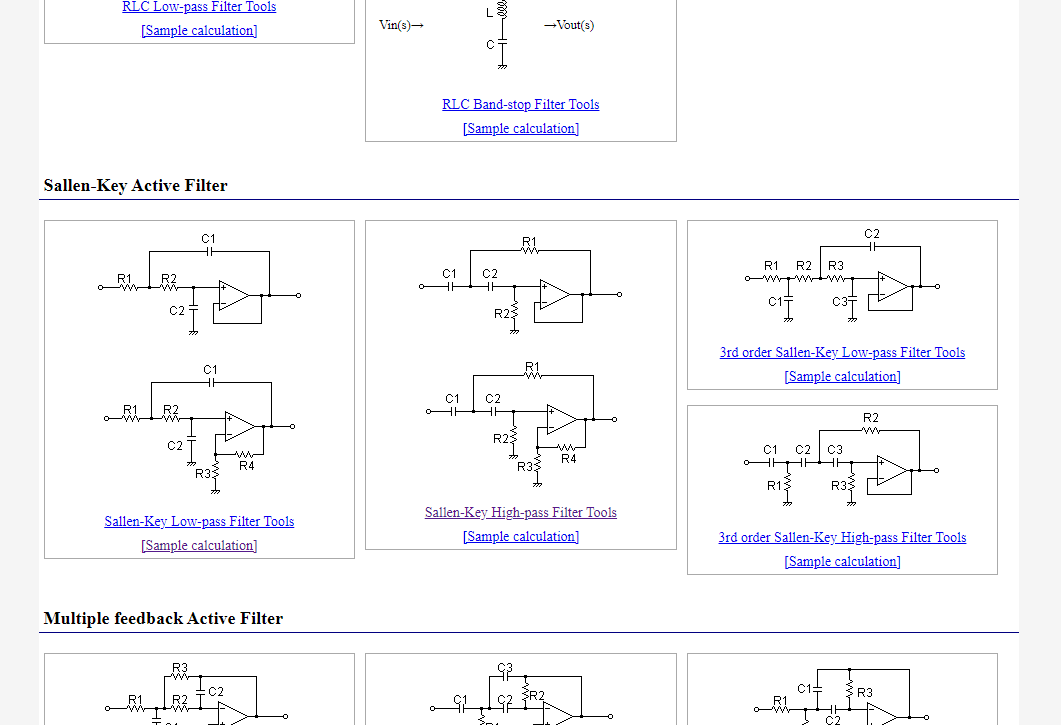The width and height of the screenshot is (1061, 725).
Task: Click the unity-gain Sallen-Key low-pass circuit diagram
Action: click(x=199, y=282)
